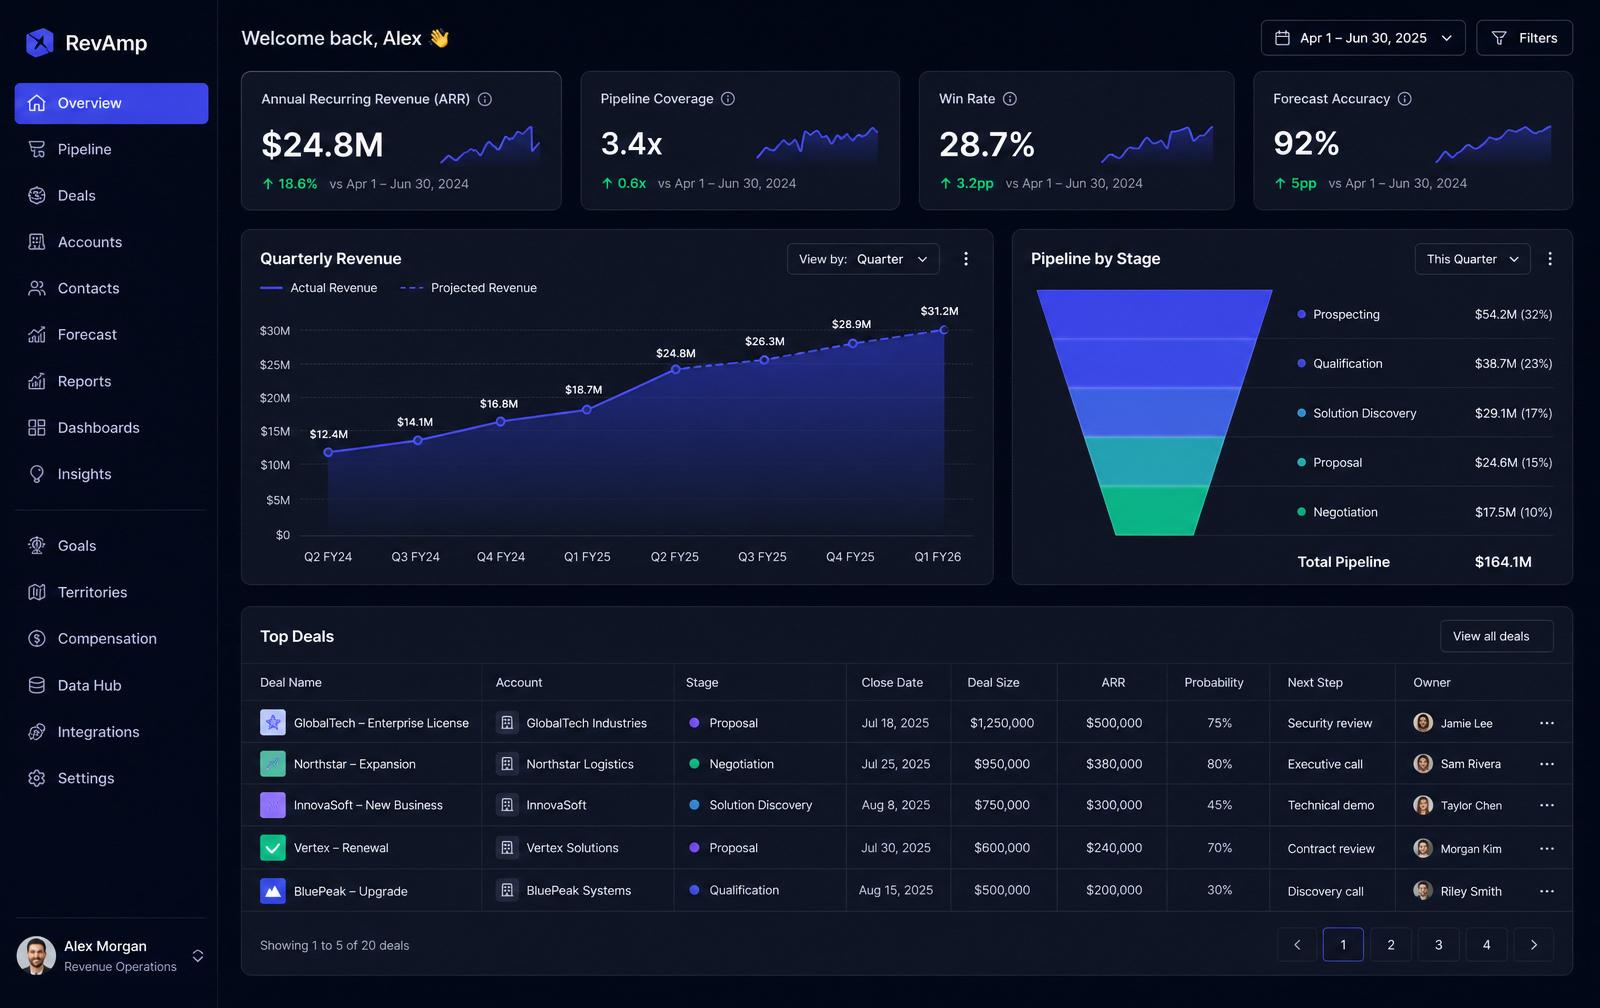1600x1008 pixels.
Task: Click Jamie Lee owner avatar
Action: point(1423,722)
